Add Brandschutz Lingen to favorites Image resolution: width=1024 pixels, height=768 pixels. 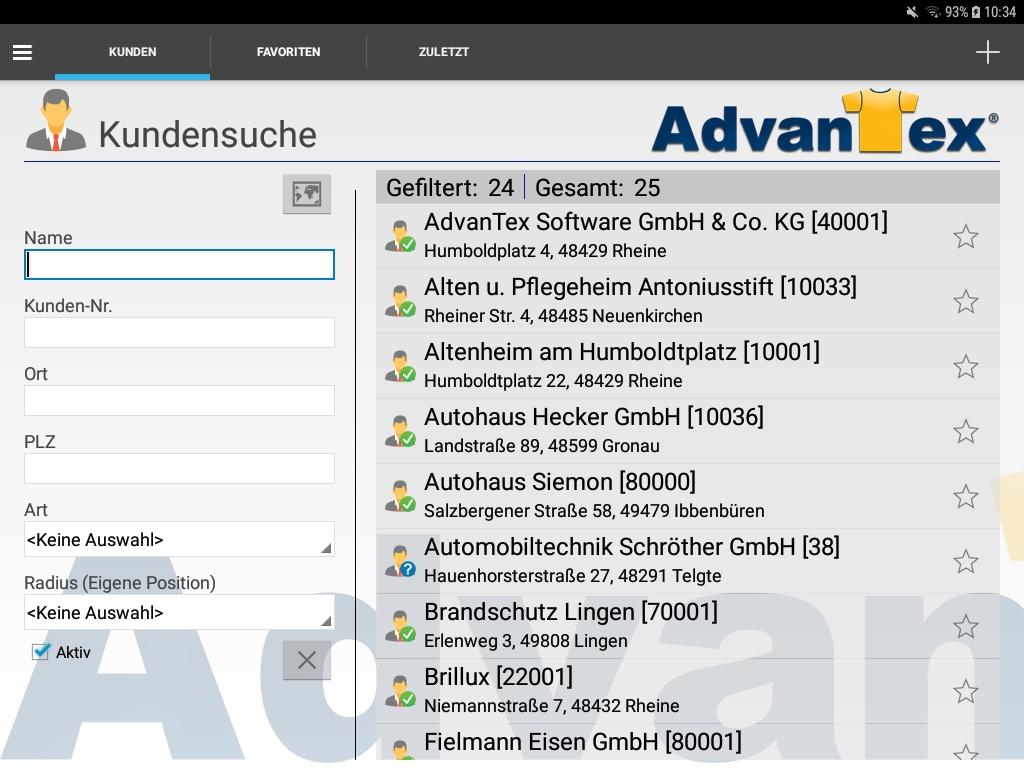click(x=965, y=626)
